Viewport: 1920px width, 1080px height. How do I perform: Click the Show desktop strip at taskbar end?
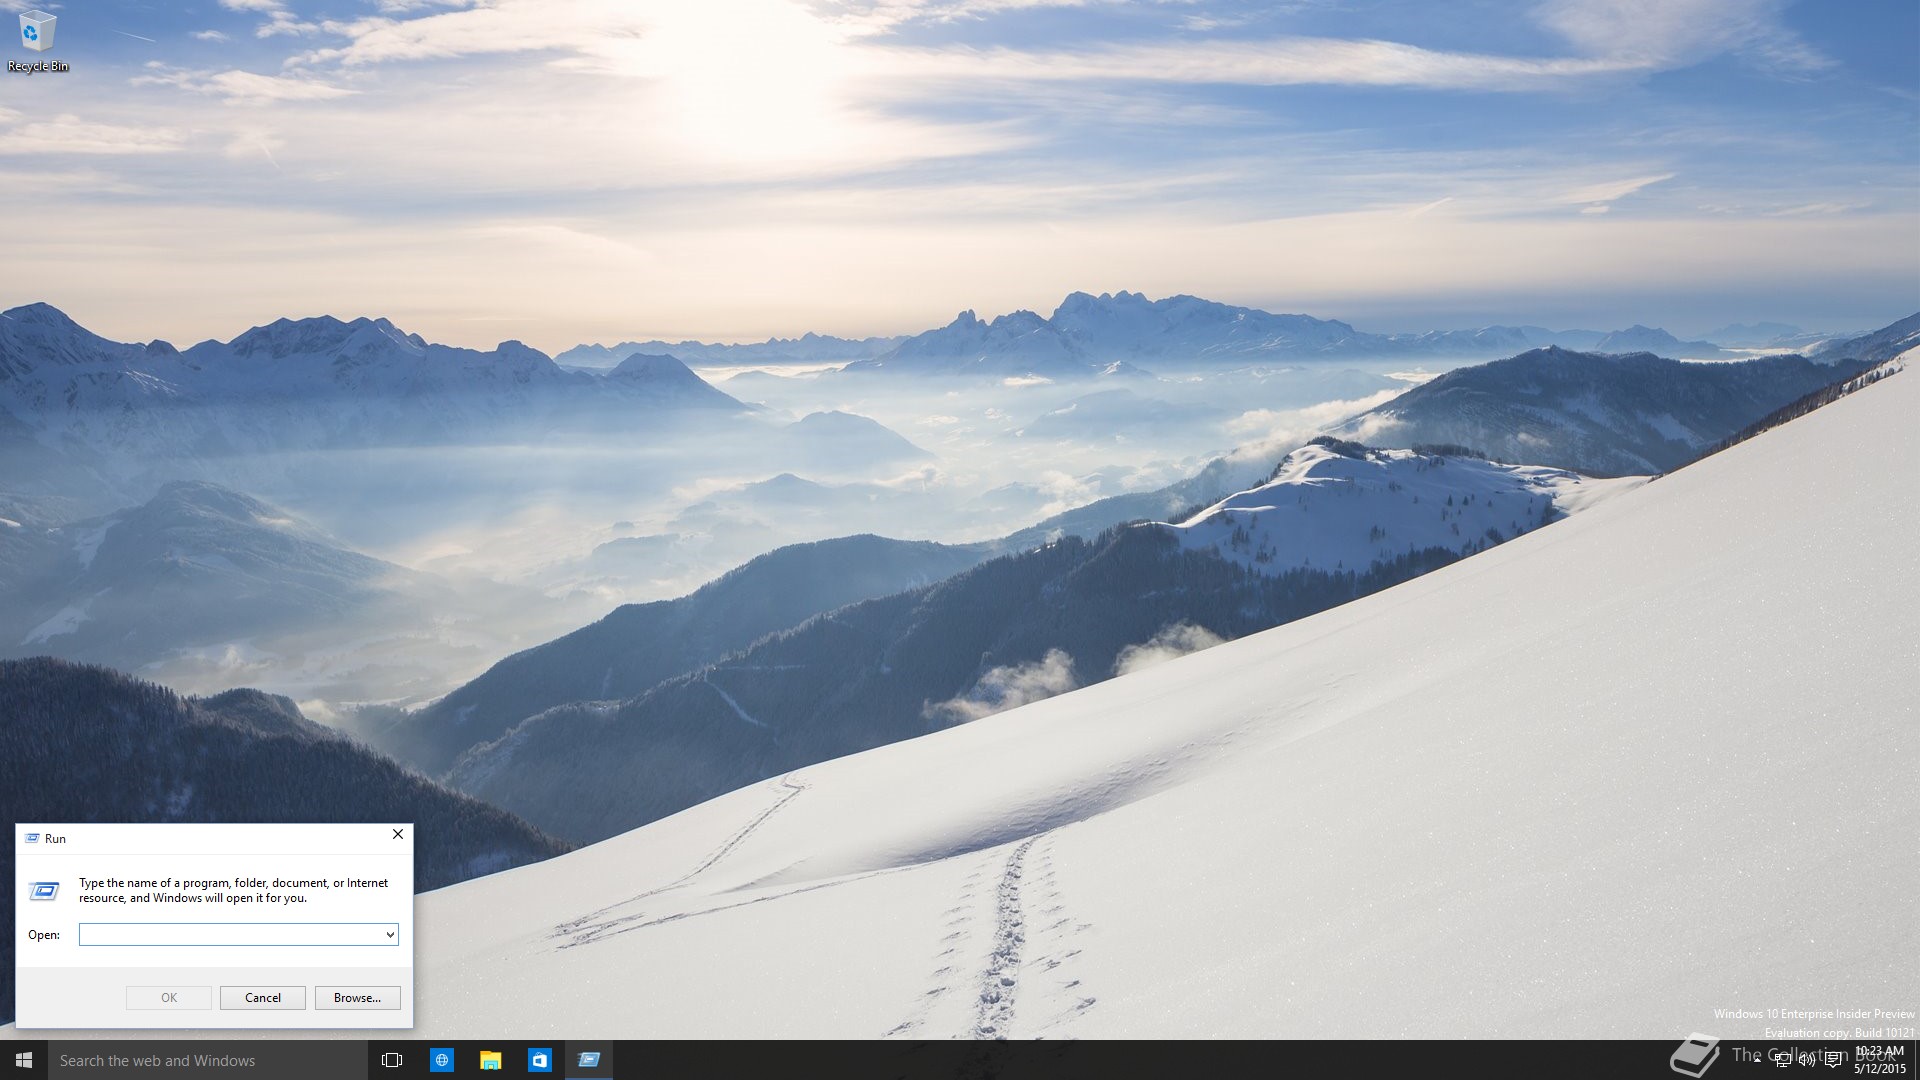[x=1916, y=1060]
